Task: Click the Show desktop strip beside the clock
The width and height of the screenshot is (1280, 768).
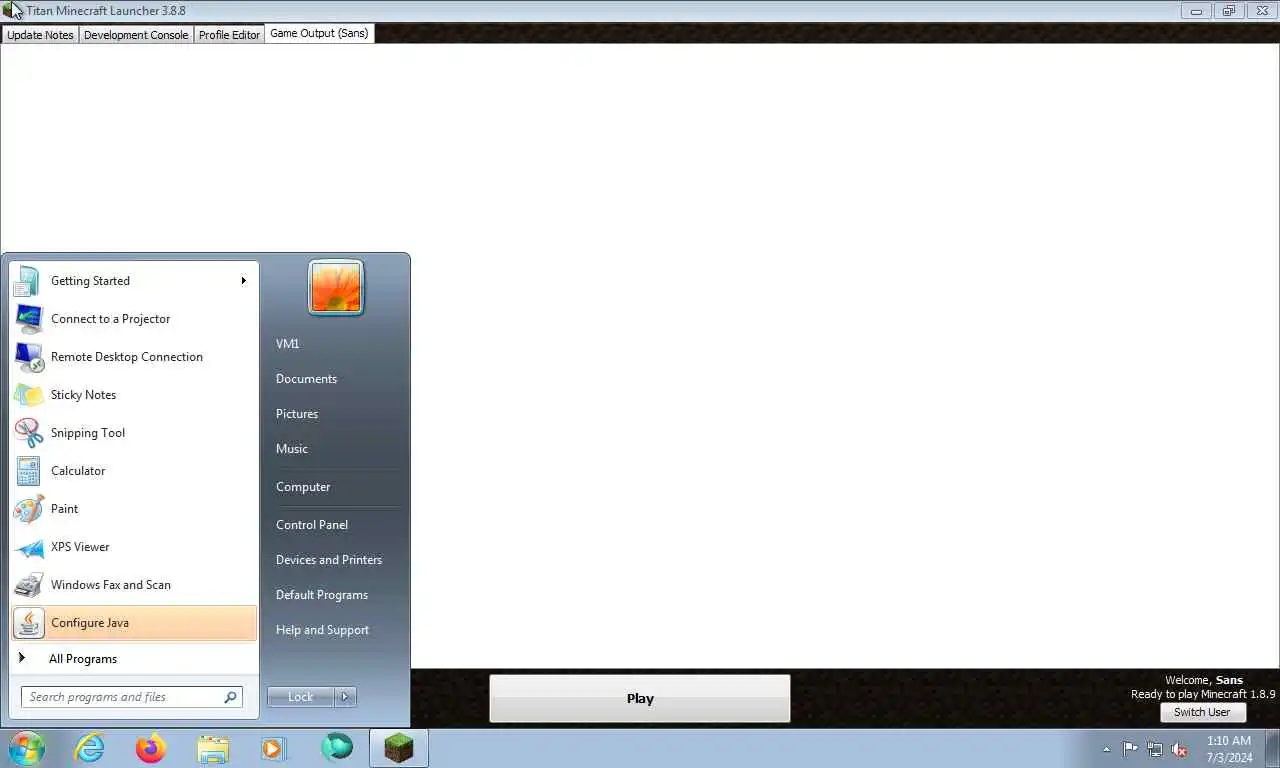Action: [x=1272, y=748]
